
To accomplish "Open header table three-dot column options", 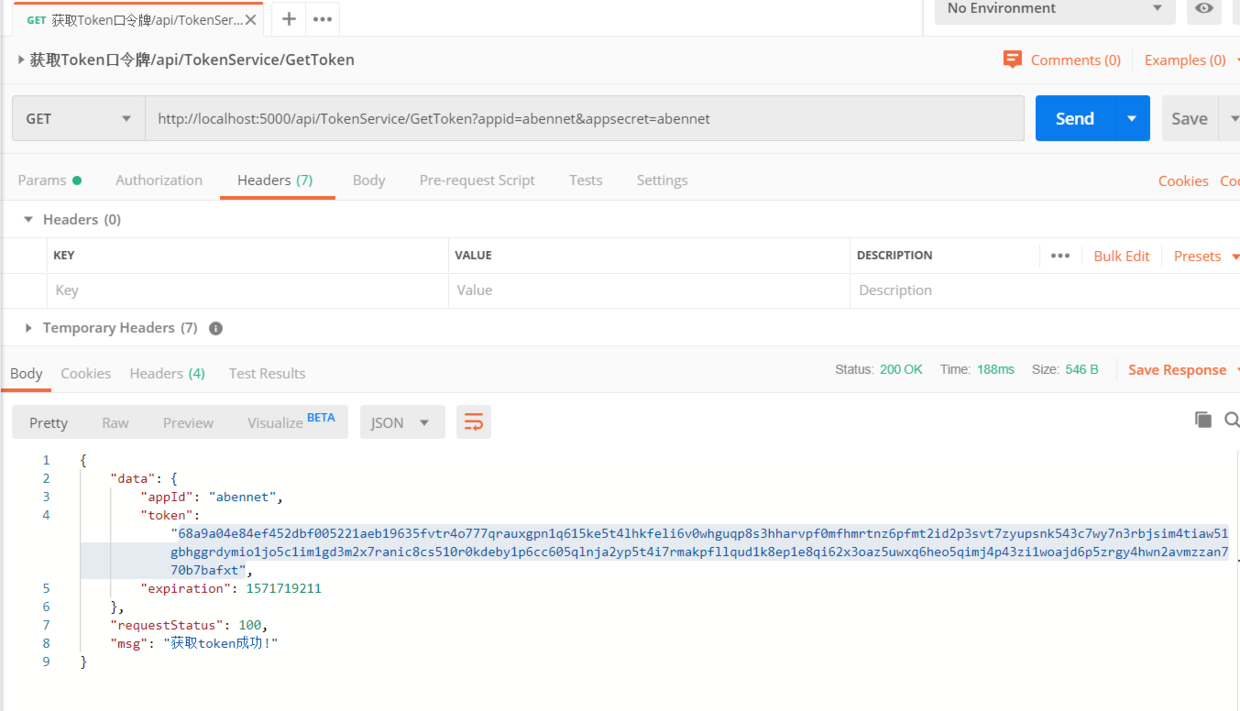I will tap(1060, 256).
